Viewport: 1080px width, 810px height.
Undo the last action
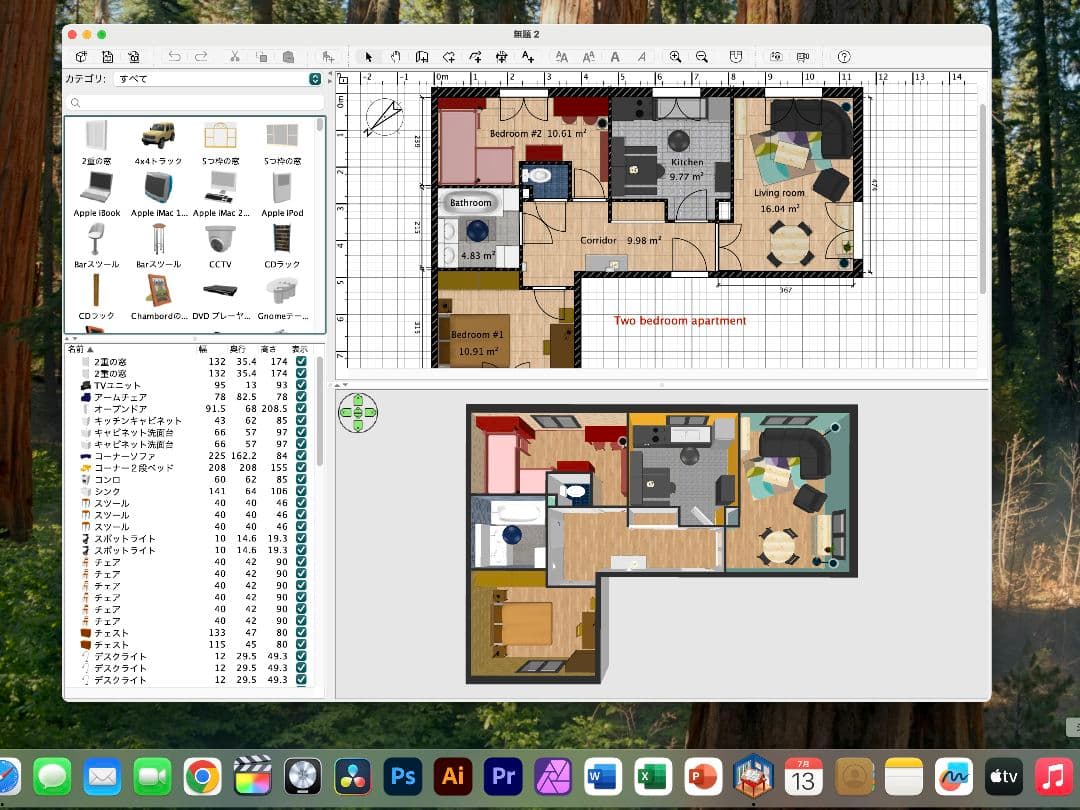[175, 57]
